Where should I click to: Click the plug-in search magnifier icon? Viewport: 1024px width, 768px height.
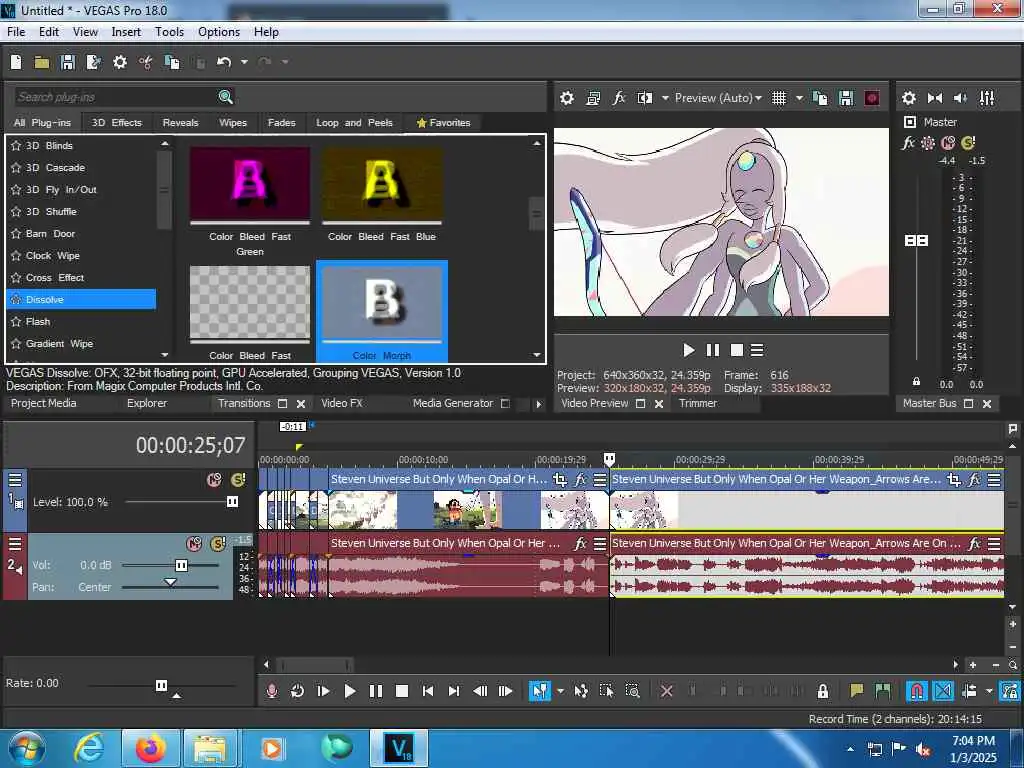click(x=225, y=97)
